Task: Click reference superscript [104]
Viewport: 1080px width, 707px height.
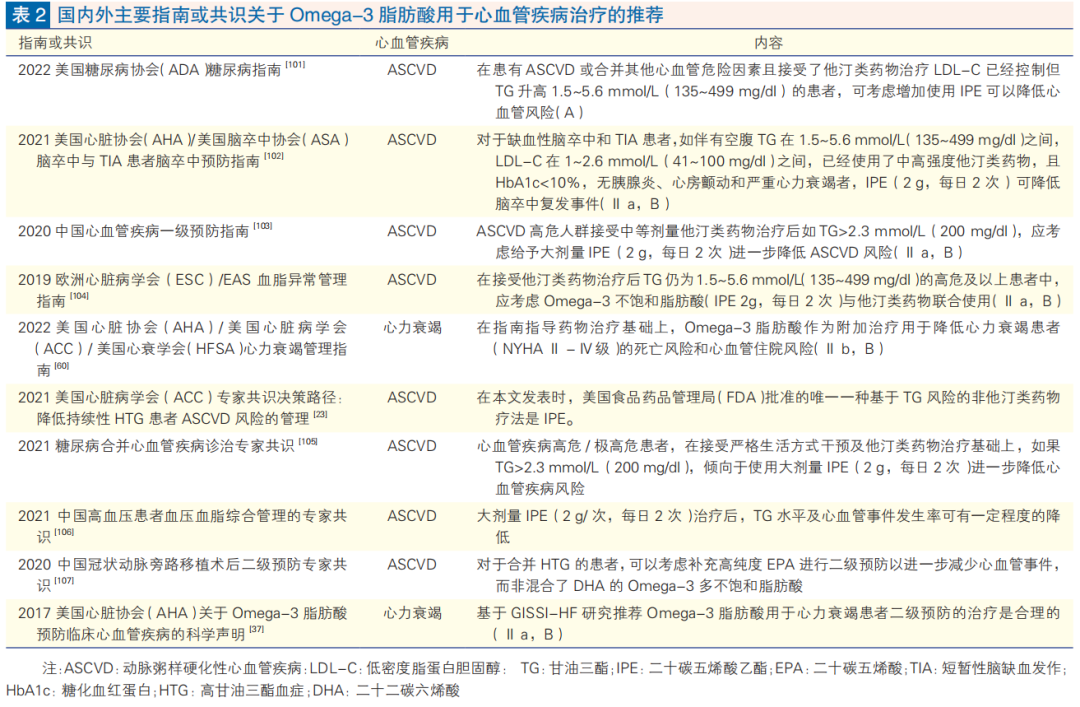Action: click(x=79, y=296)
